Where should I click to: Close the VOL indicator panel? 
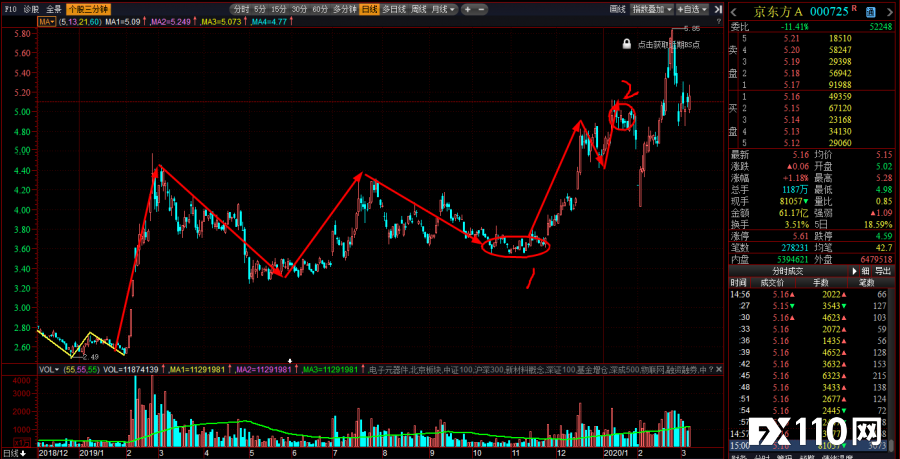point(719,369)
